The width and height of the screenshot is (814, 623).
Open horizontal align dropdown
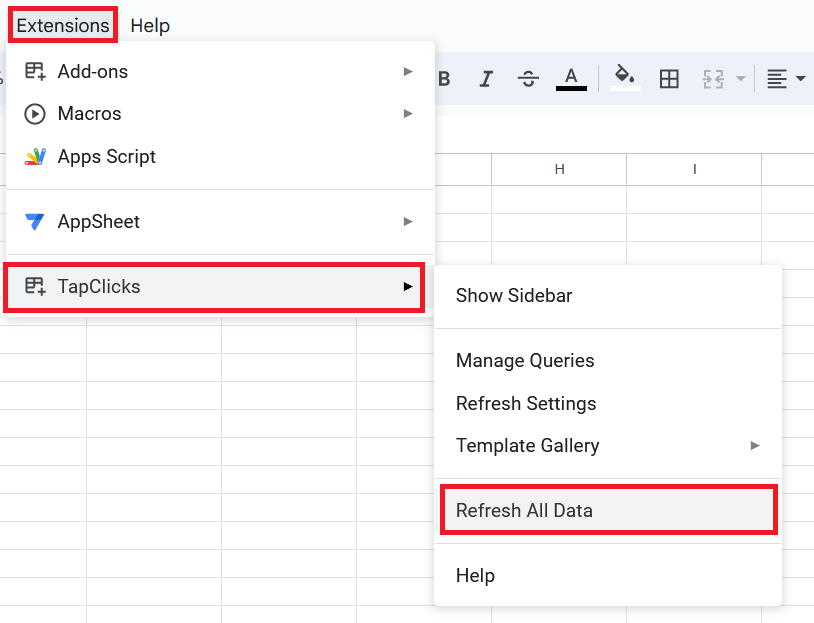tap(786, 79)
